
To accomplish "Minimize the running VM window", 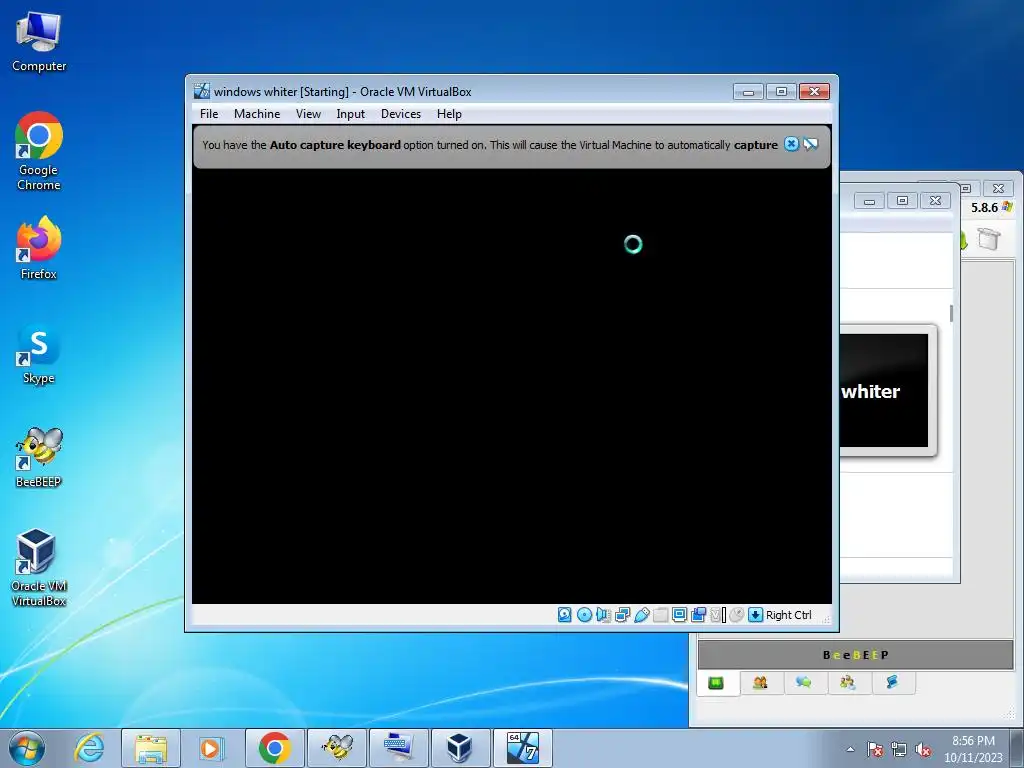I will pyautogui.click(x=748, y=91).
